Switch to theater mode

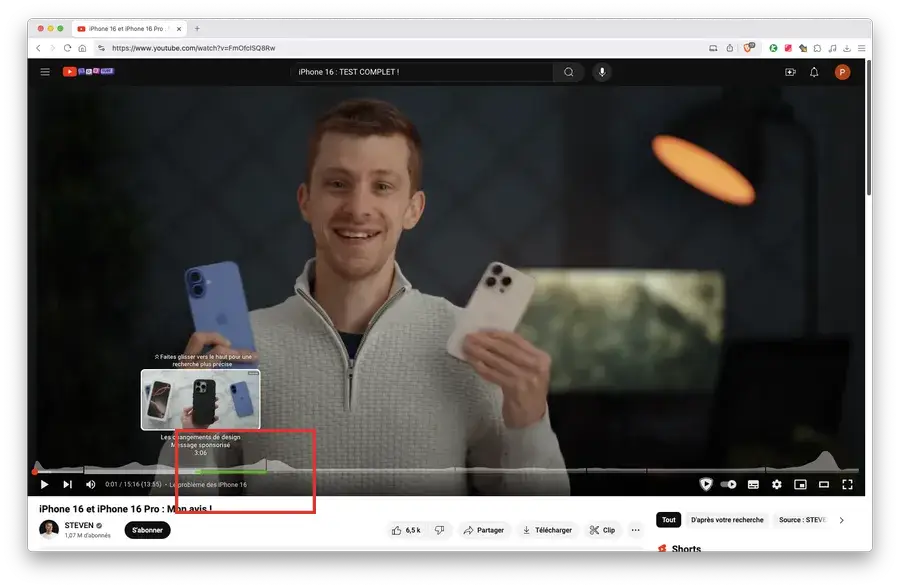(824, 484)
